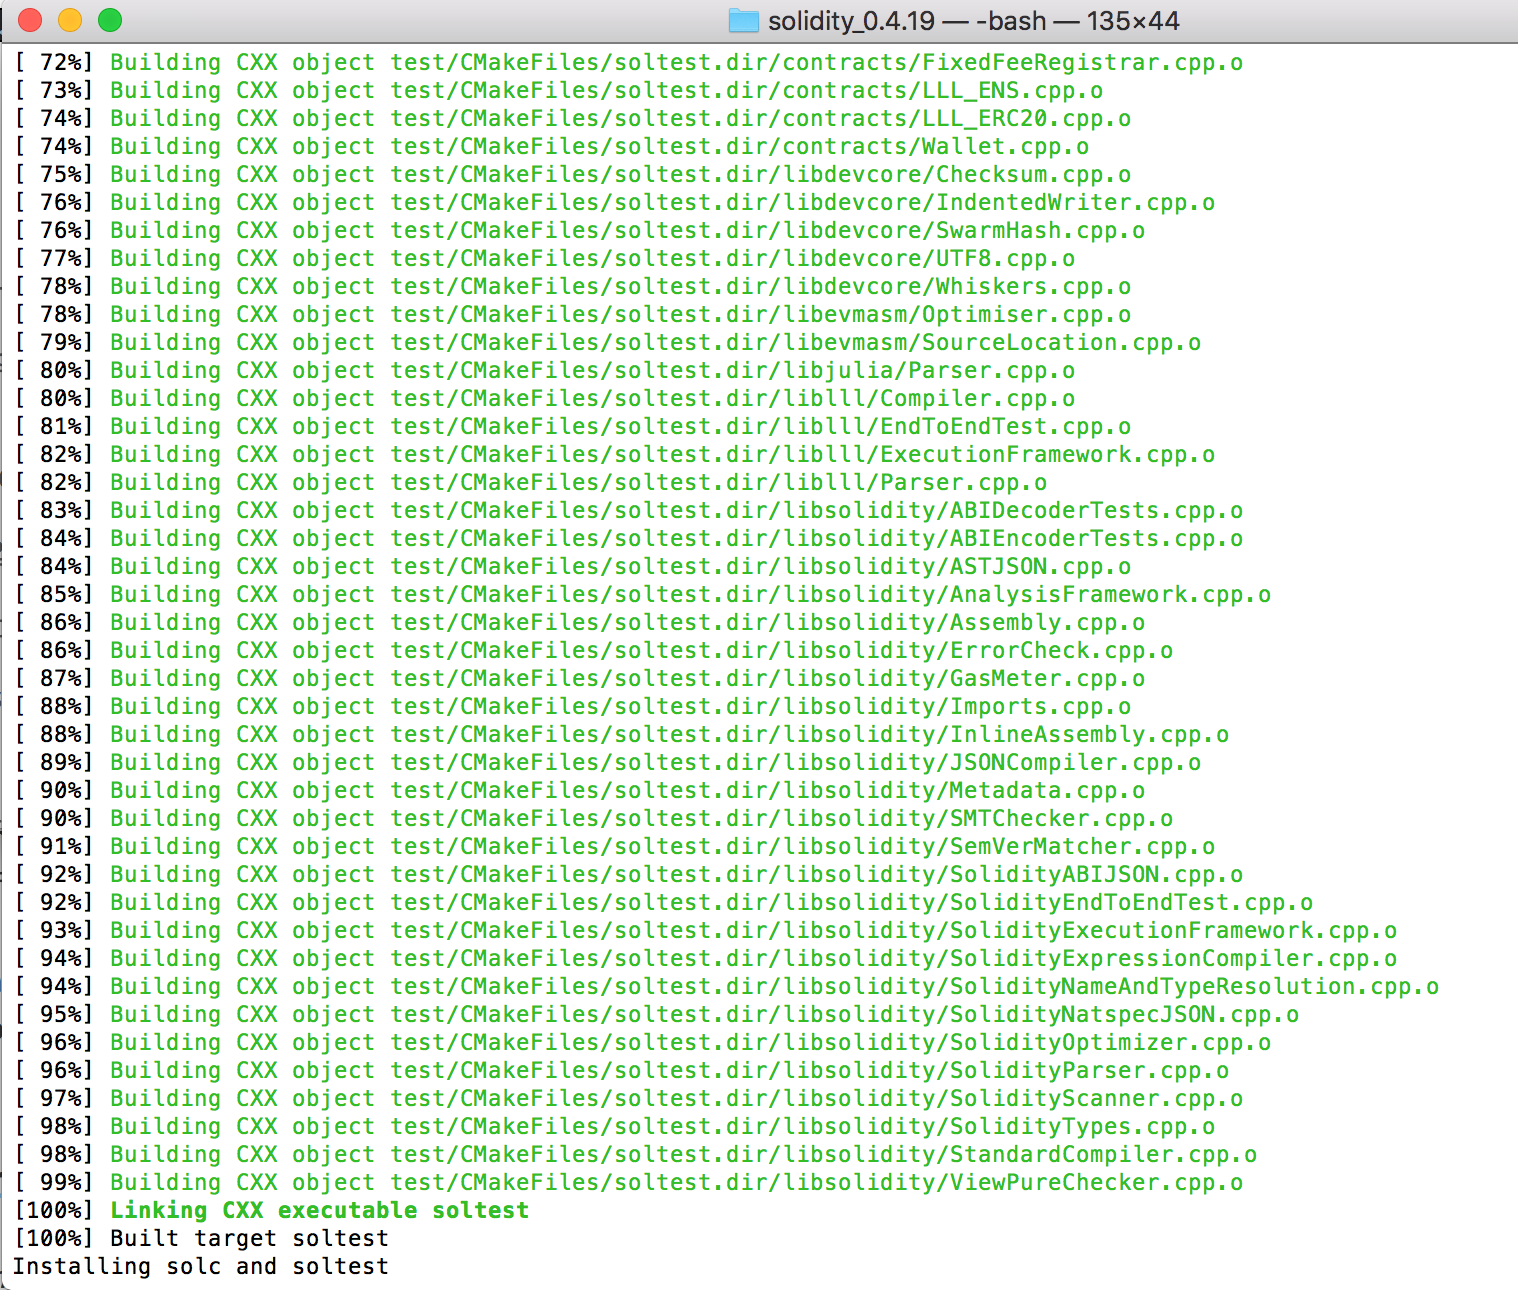Click the SolidityABIJSON.cpp.o build line
1518x1290 pixels.
tap(628, 874)
